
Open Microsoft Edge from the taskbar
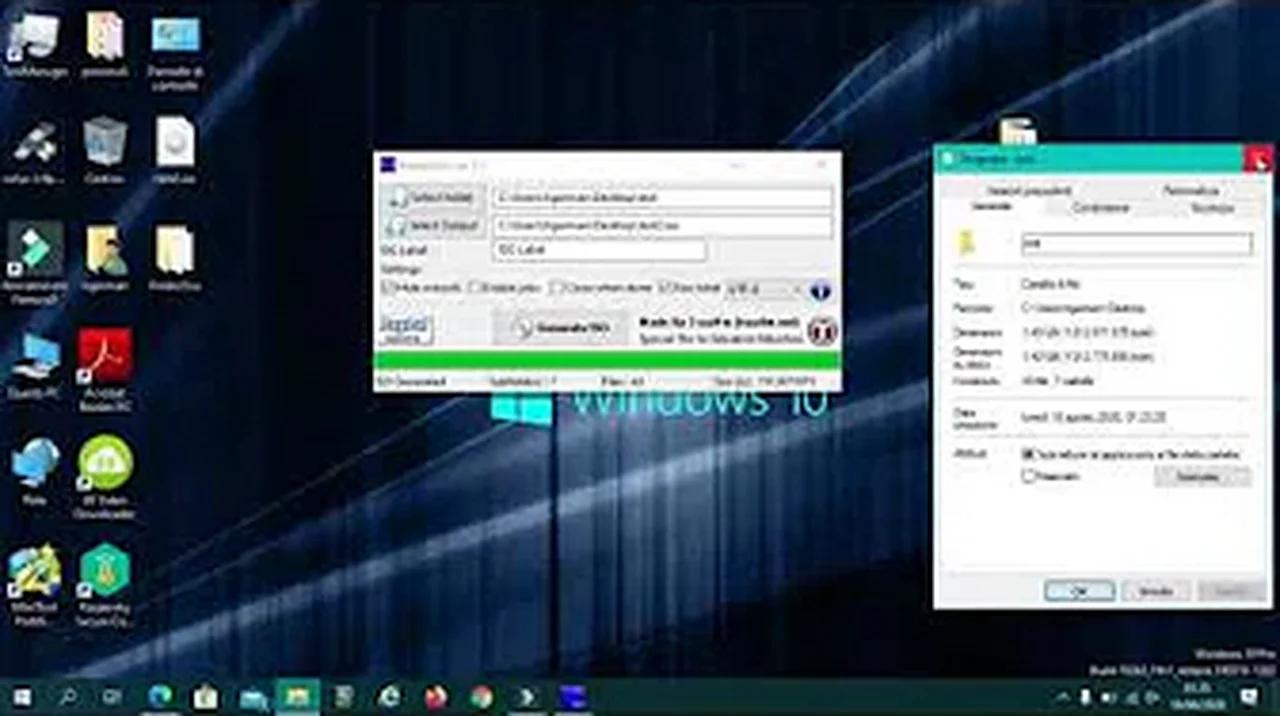160,696
